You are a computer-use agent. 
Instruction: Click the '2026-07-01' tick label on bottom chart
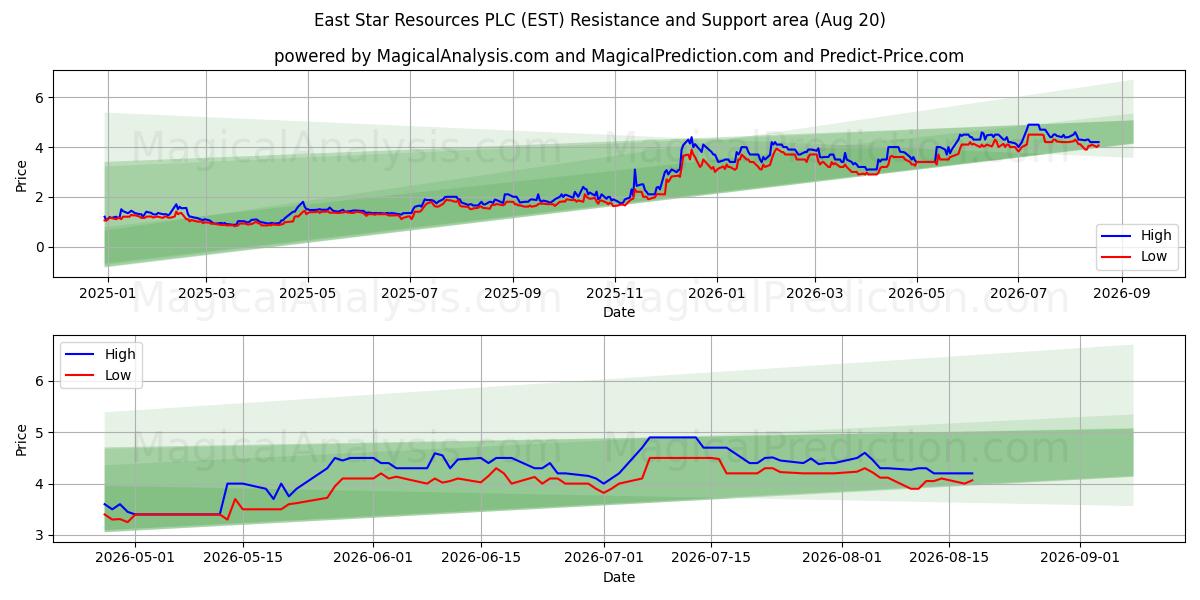pos(605,558)
